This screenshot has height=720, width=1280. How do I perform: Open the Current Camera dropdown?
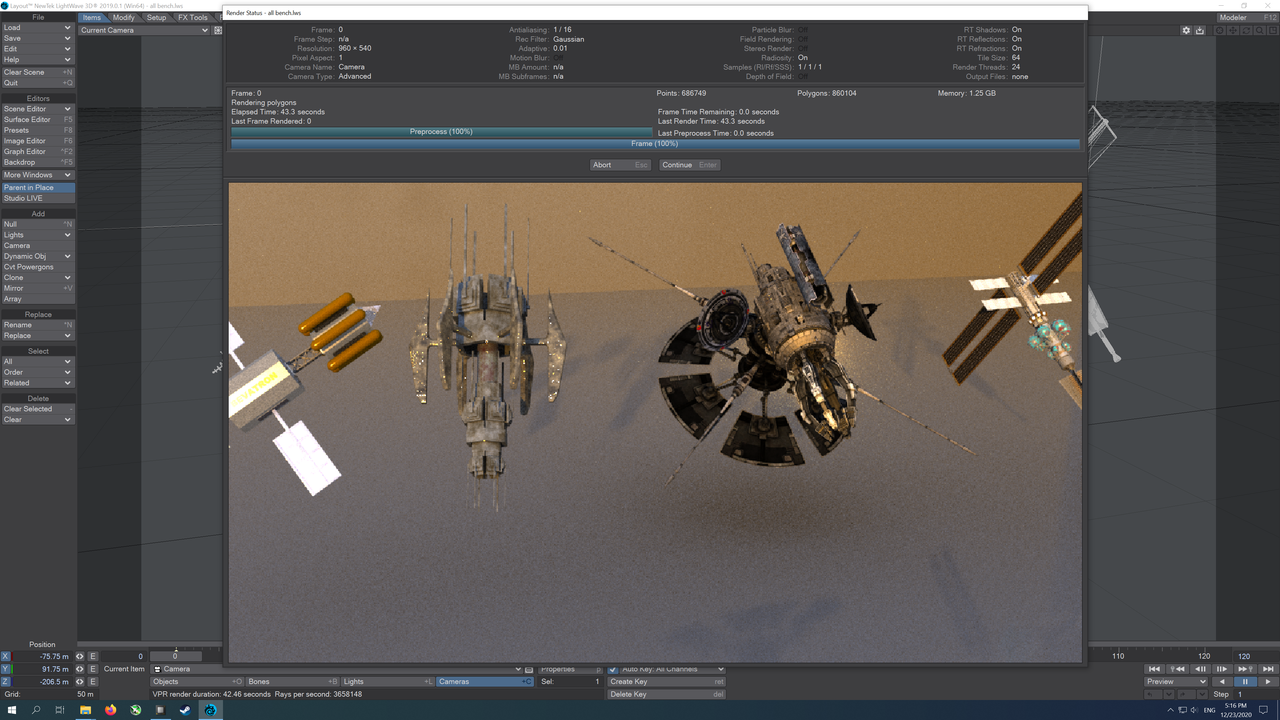(145, 29)
